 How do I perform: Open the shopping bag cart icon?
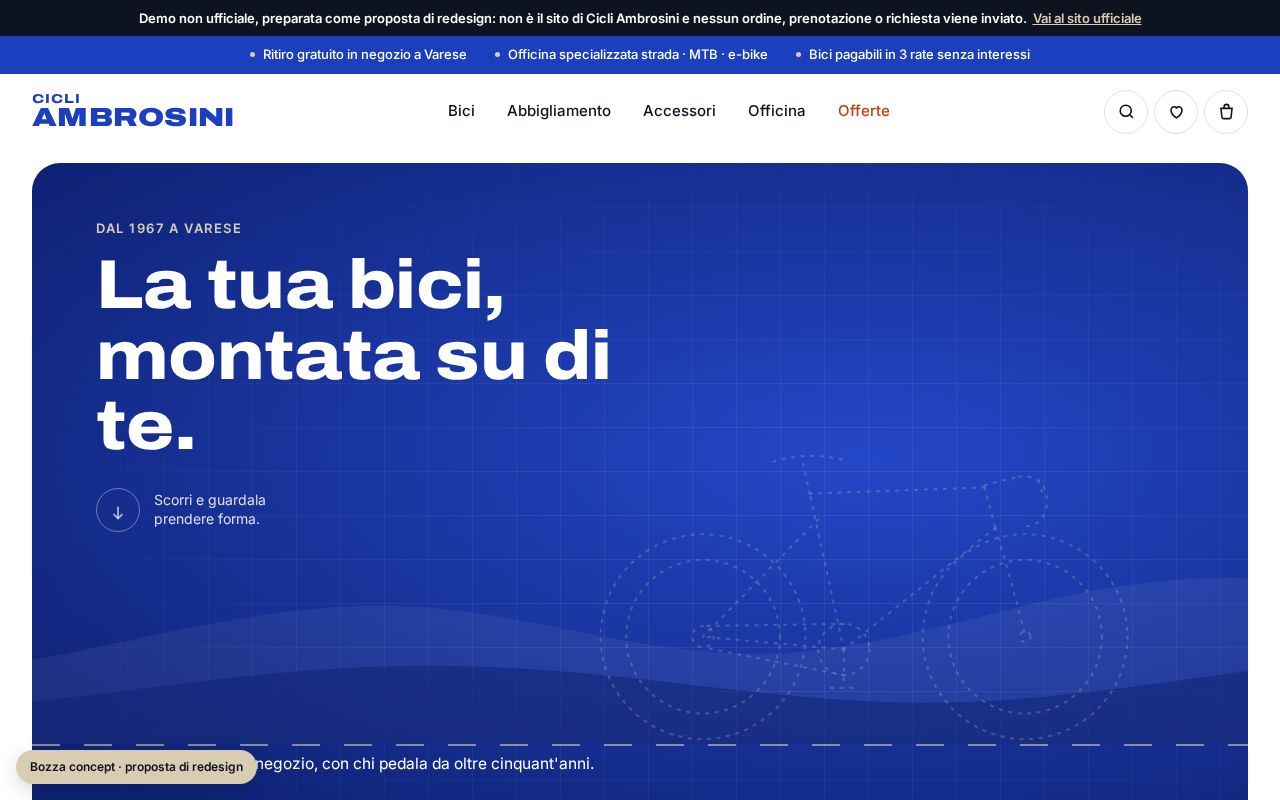(x=1226, y=112)
